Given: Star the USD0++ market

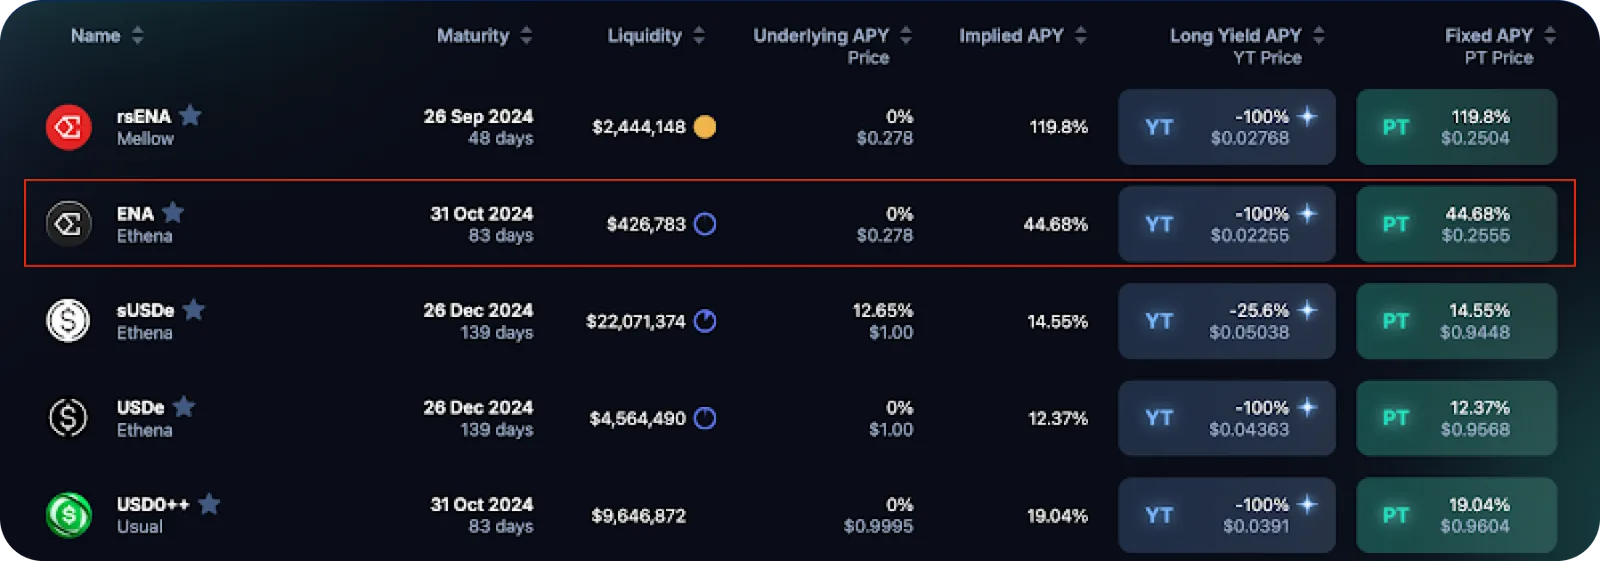Looking at the screenshot, I should [x=209, y=504].
